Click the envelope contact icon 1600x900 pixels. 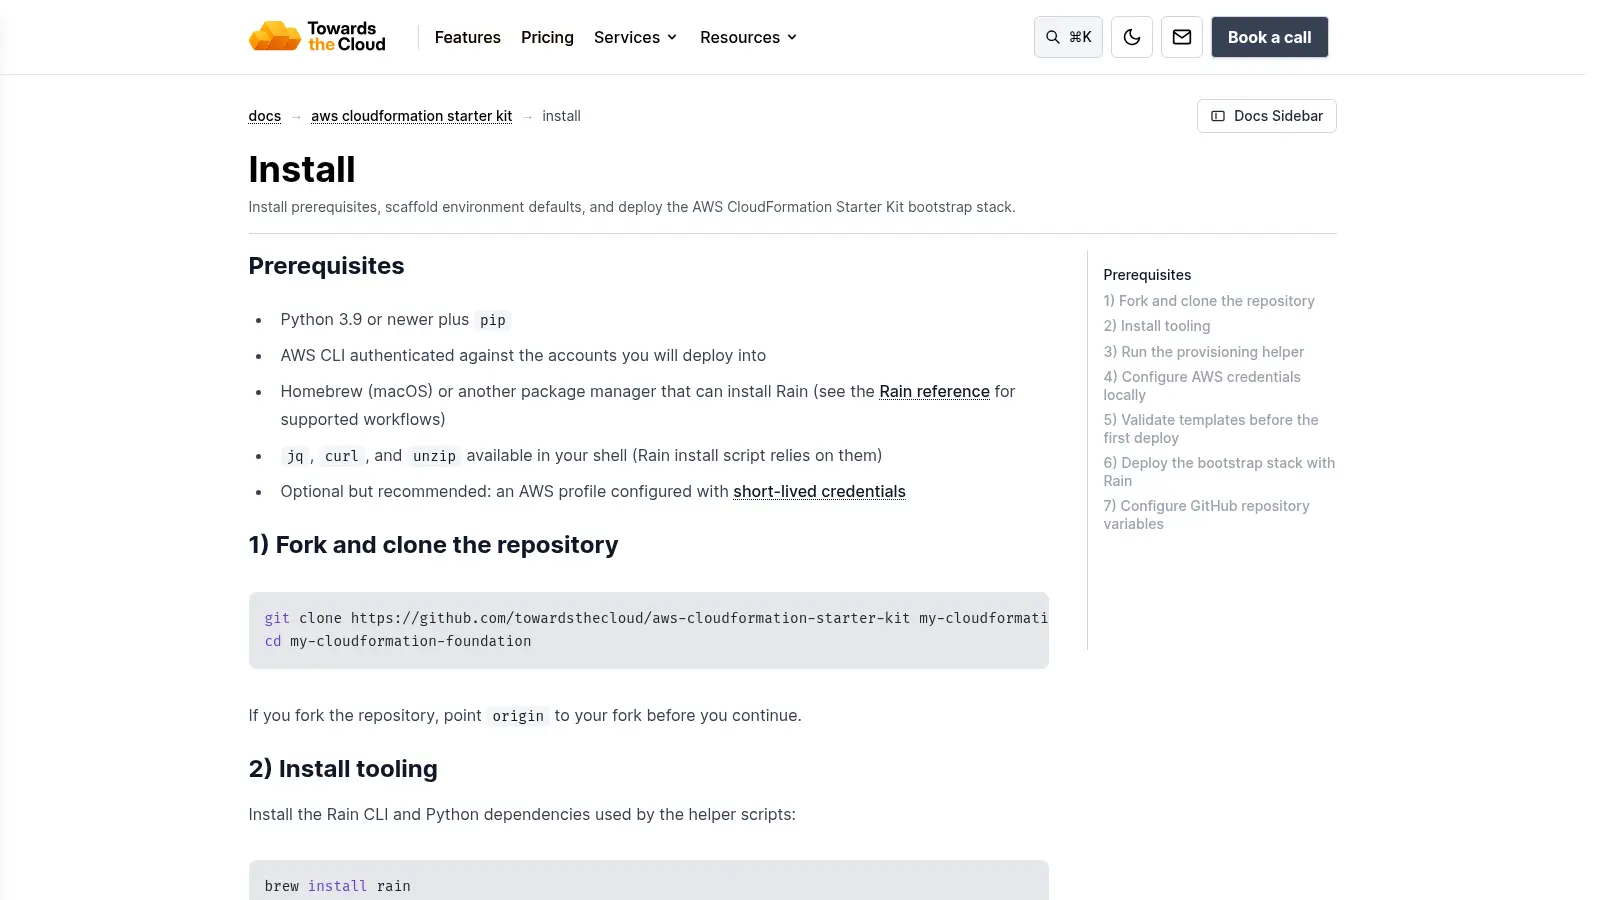coord(1182,37)
